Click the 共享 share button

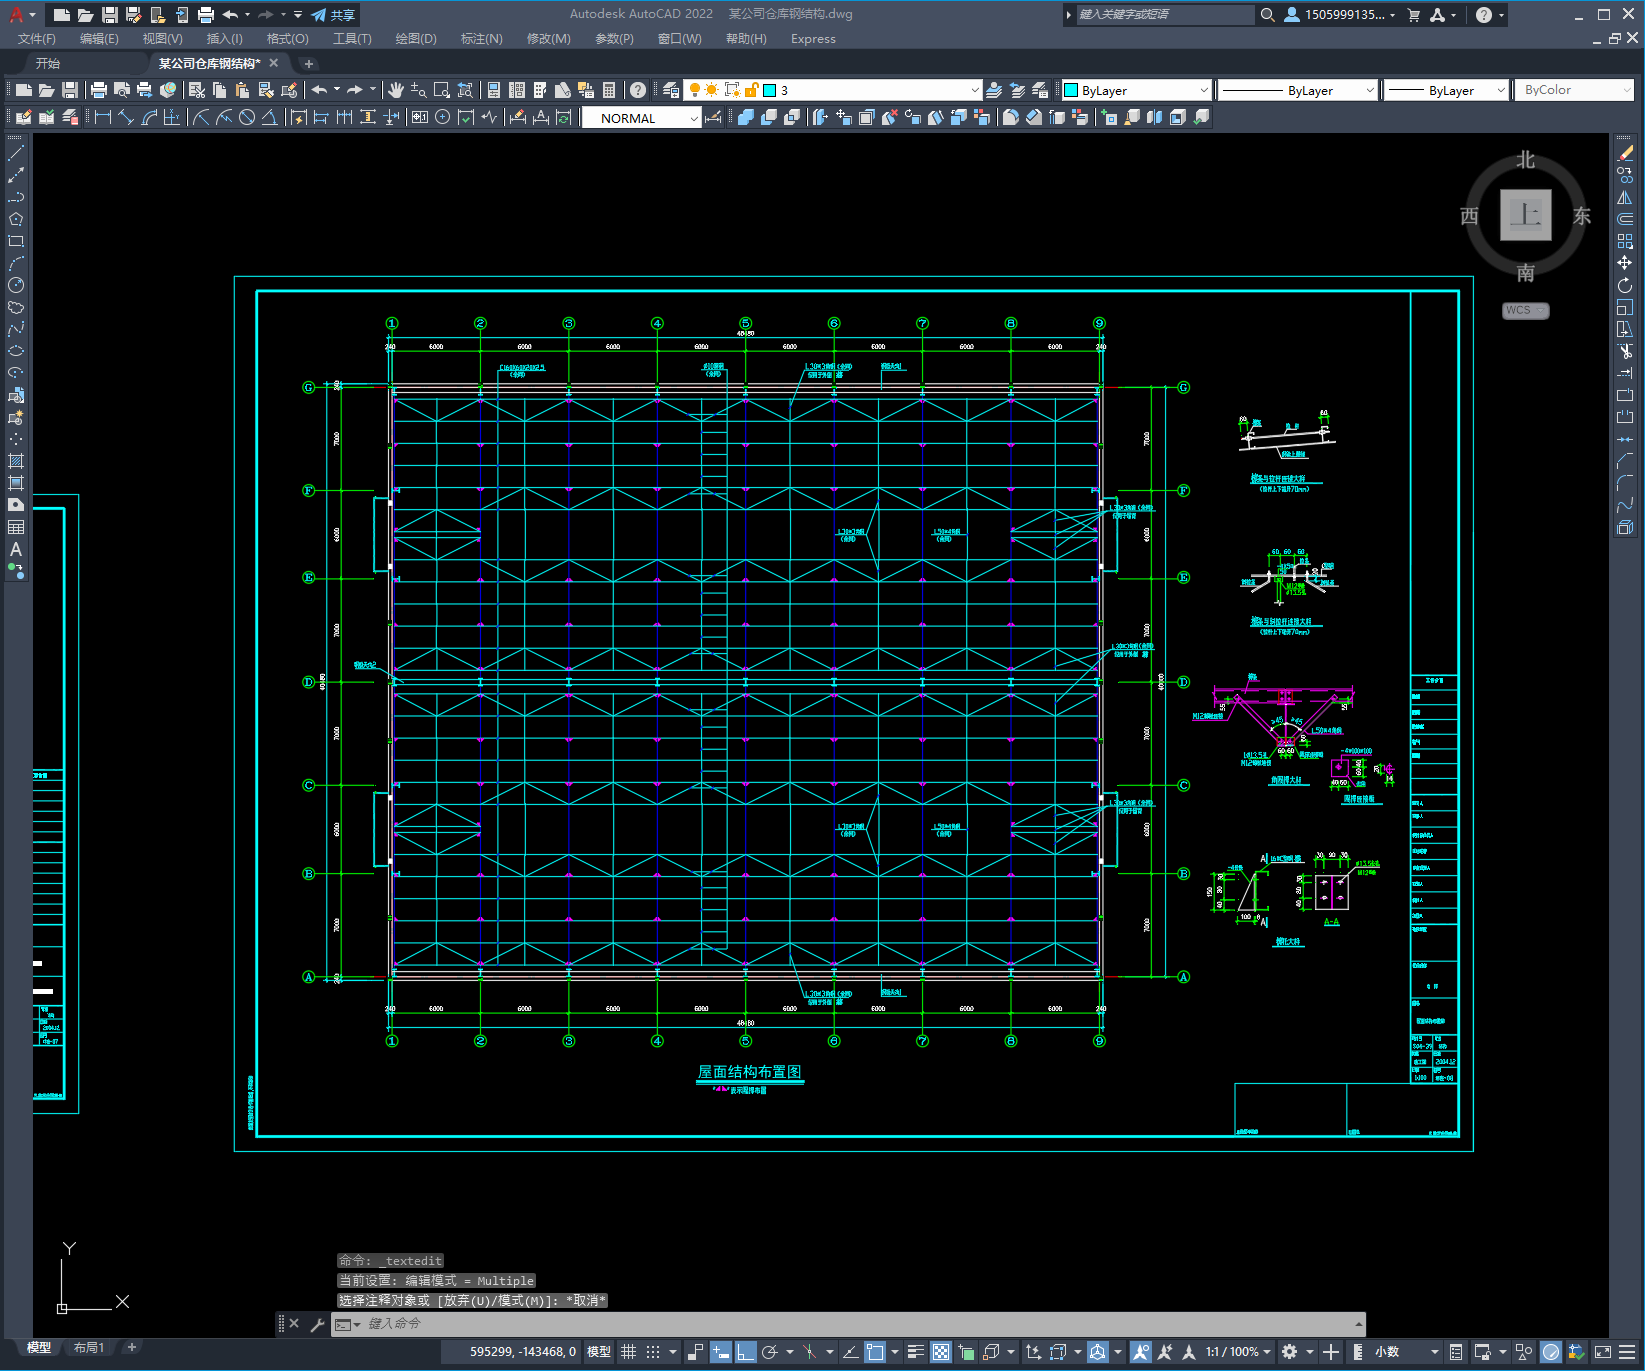pos(334,15)
